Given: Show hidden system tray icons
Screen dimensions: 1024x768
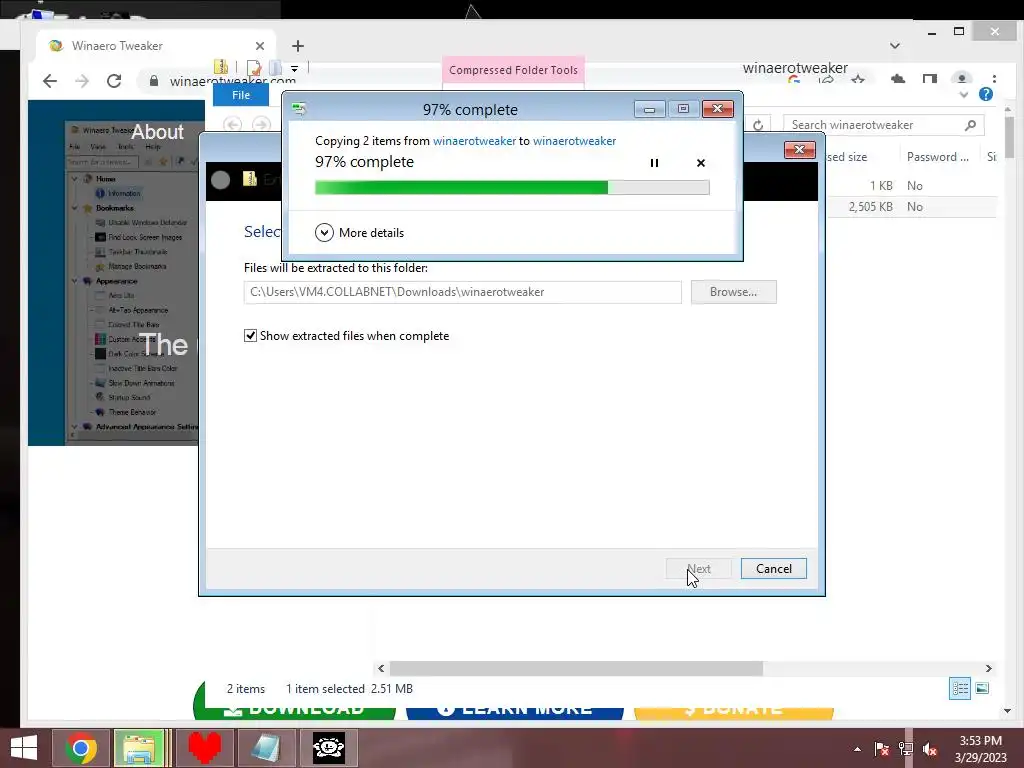Looking at the screenshot, I should click(857, 749).
